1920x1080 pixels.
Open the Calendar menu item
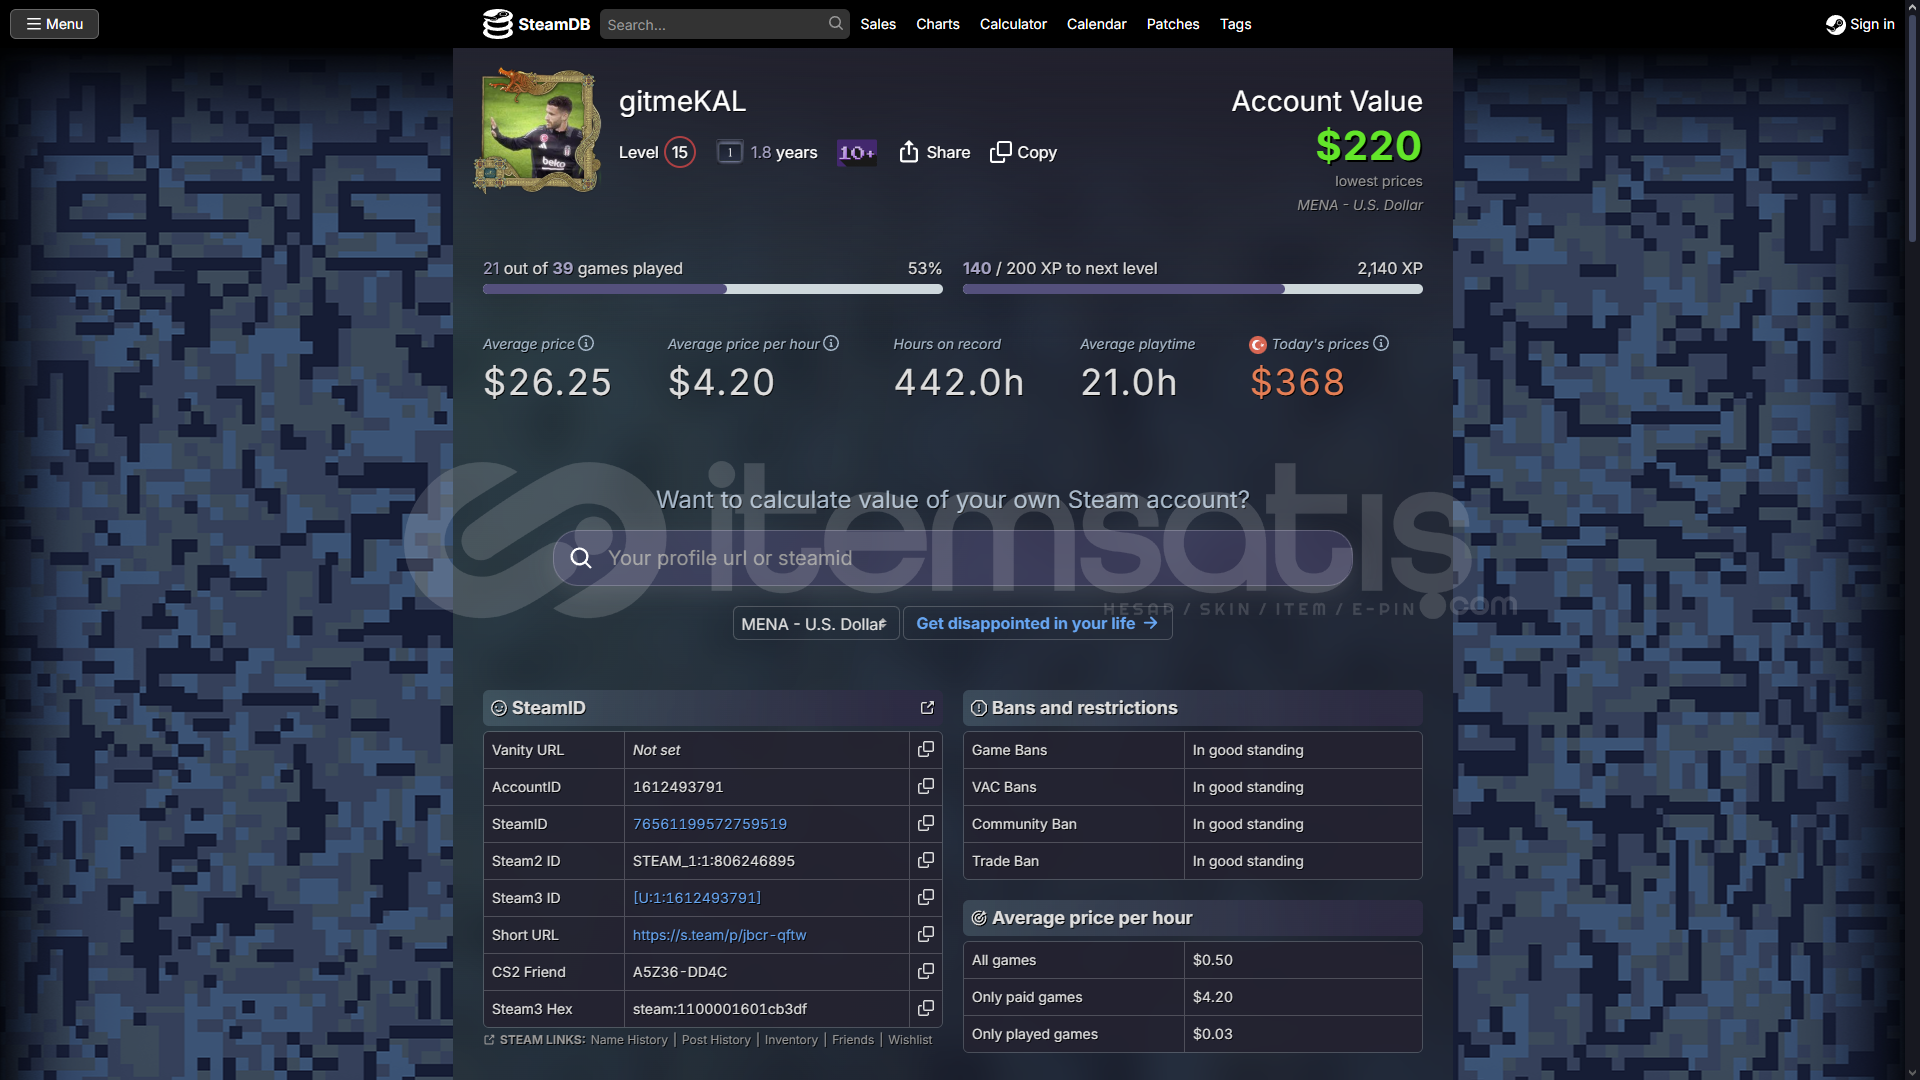1097,24
